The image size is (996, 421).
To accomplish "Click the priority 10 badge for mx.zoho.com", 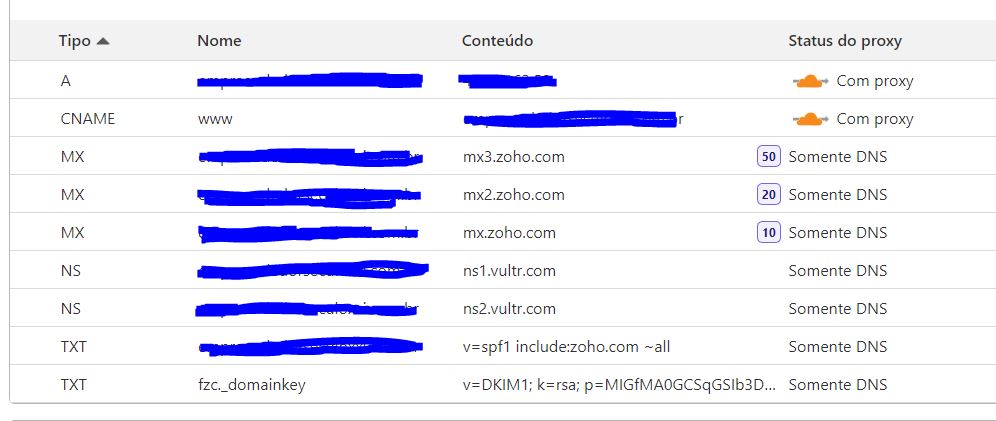I will [x=769, y=233].
